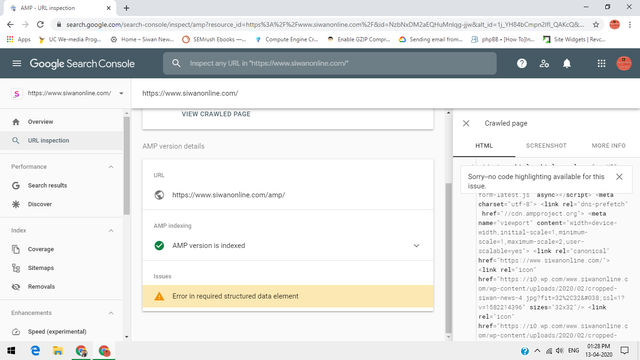The height and width of the screenshot is (360, 640).
Task: Open the Coverage report
Action: point(61,249)
